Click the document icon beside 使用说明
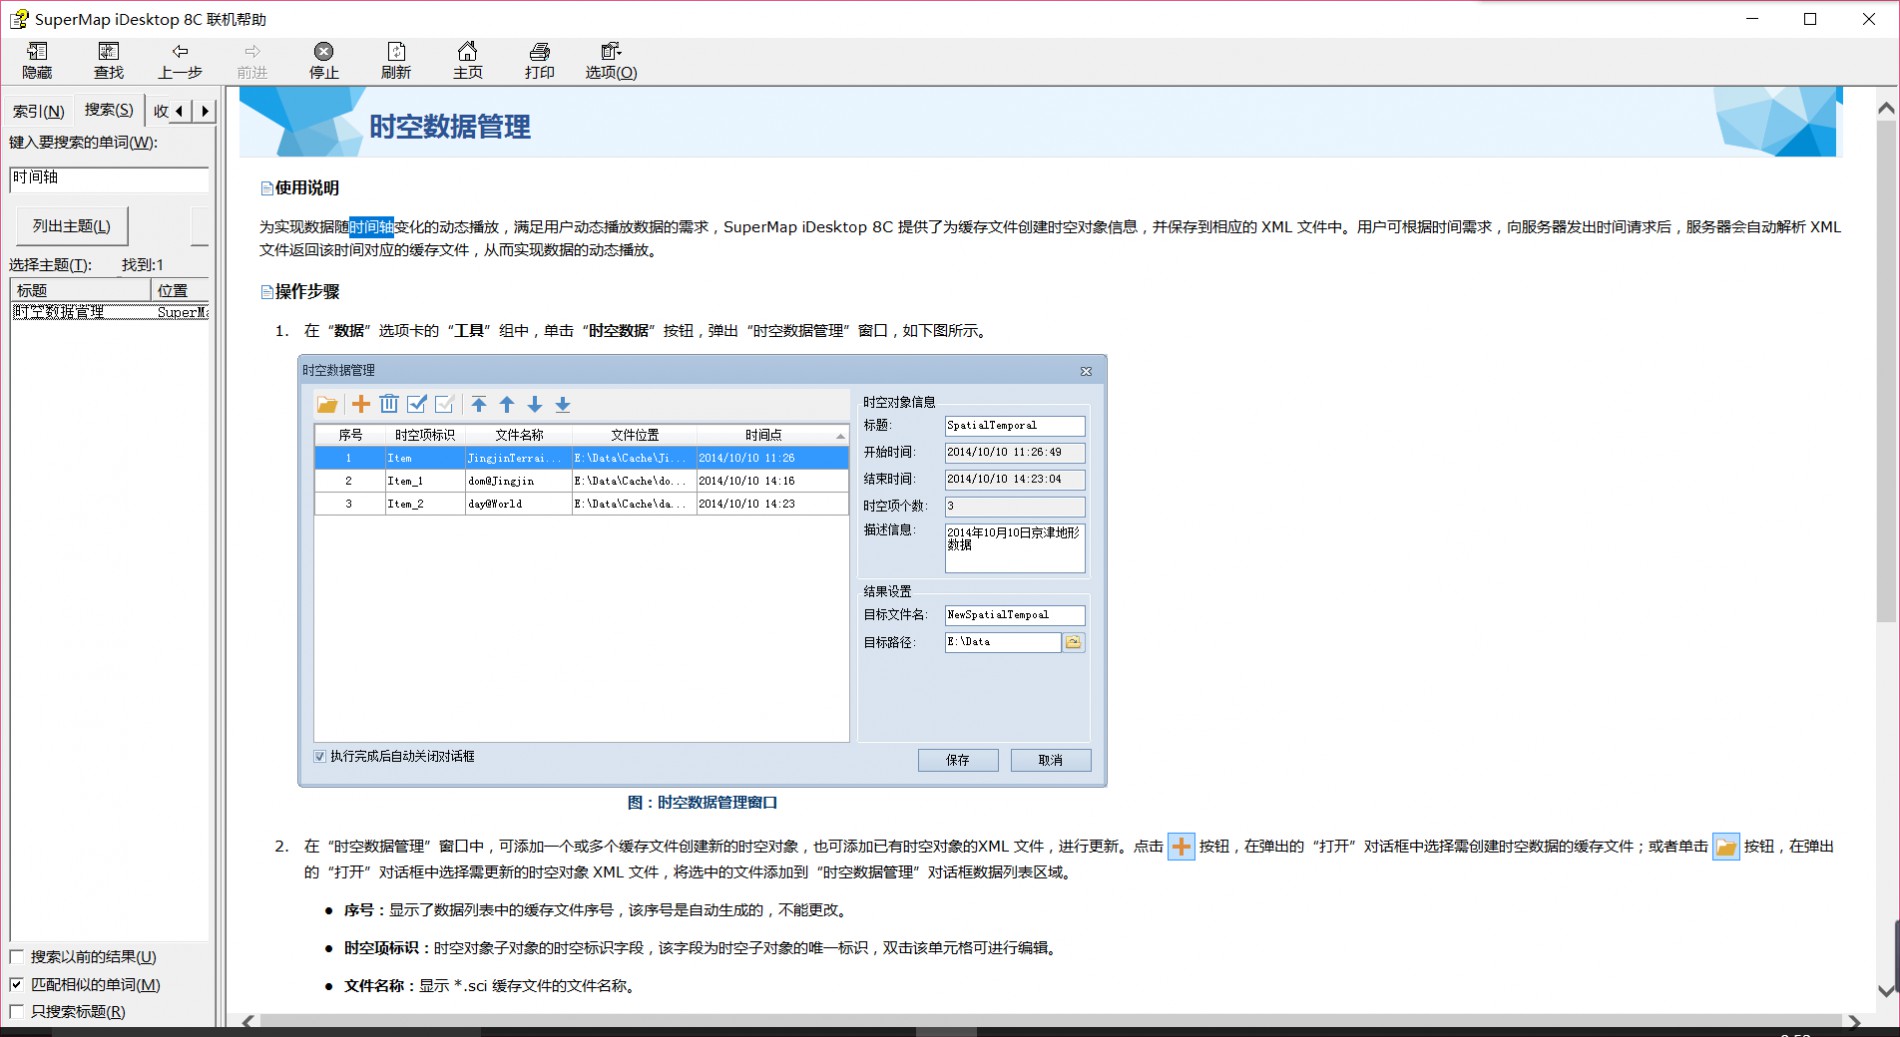 tap(267, 188)
